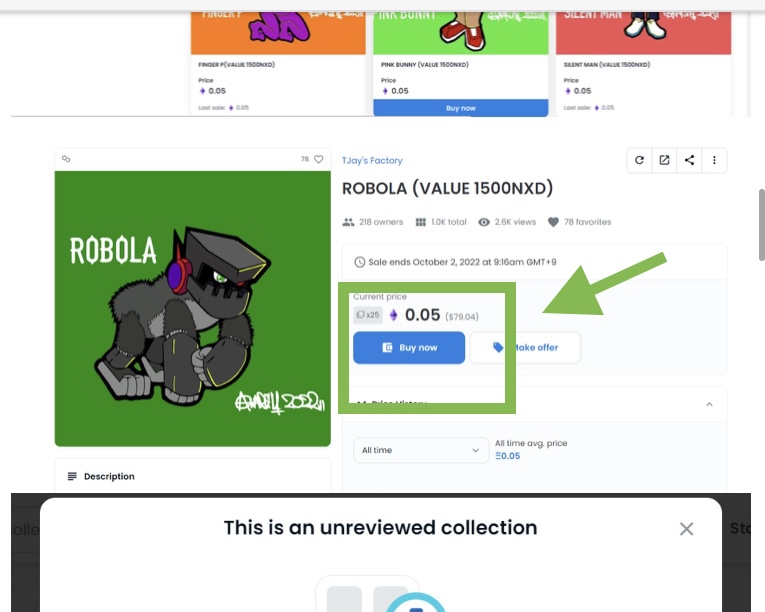Open the external link icon
Screen dimensions: 765x612
coord(664,160)
